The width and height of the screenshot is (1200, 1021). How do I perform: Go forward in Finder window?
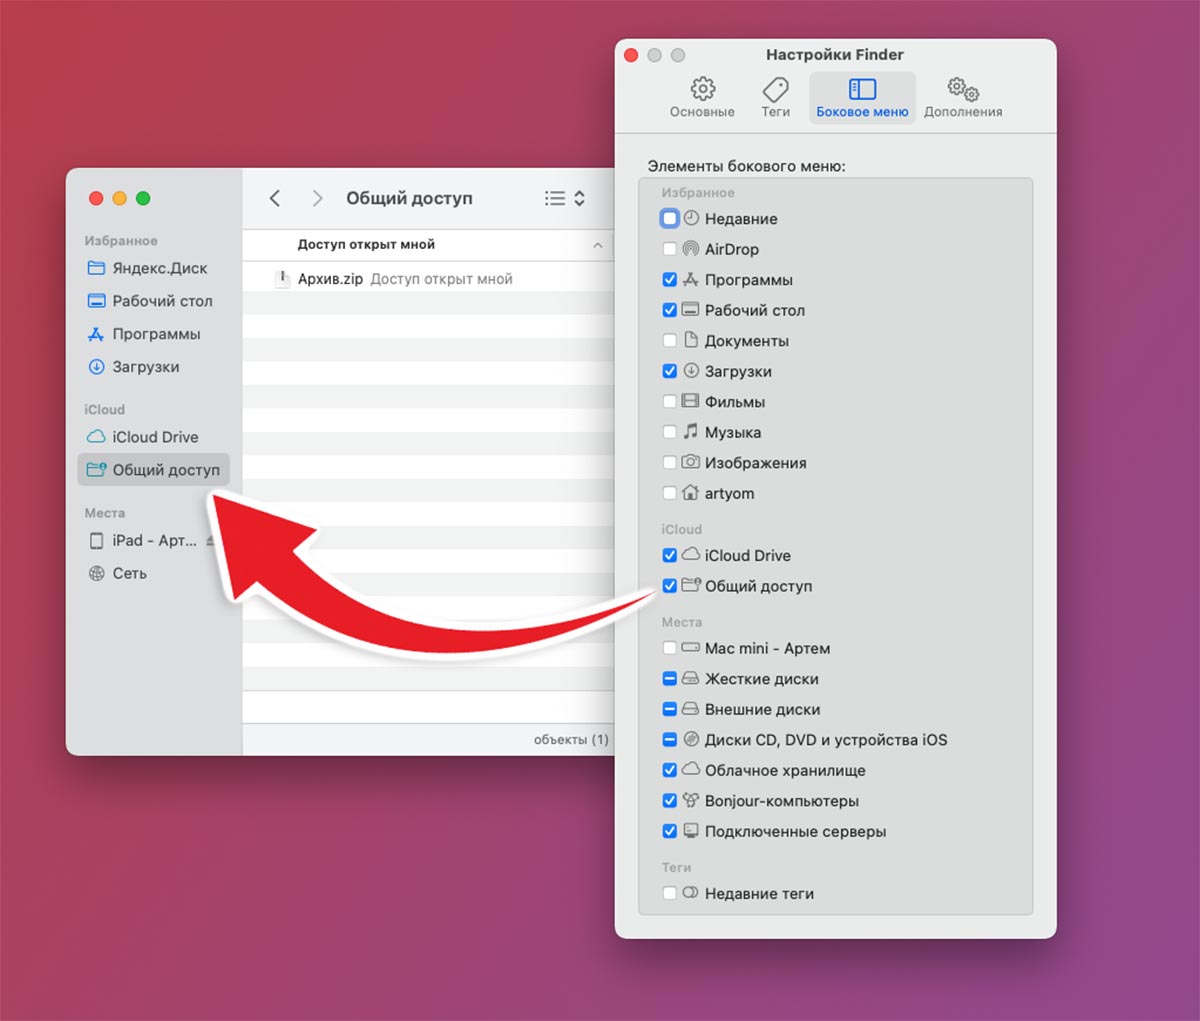[317, 198]
